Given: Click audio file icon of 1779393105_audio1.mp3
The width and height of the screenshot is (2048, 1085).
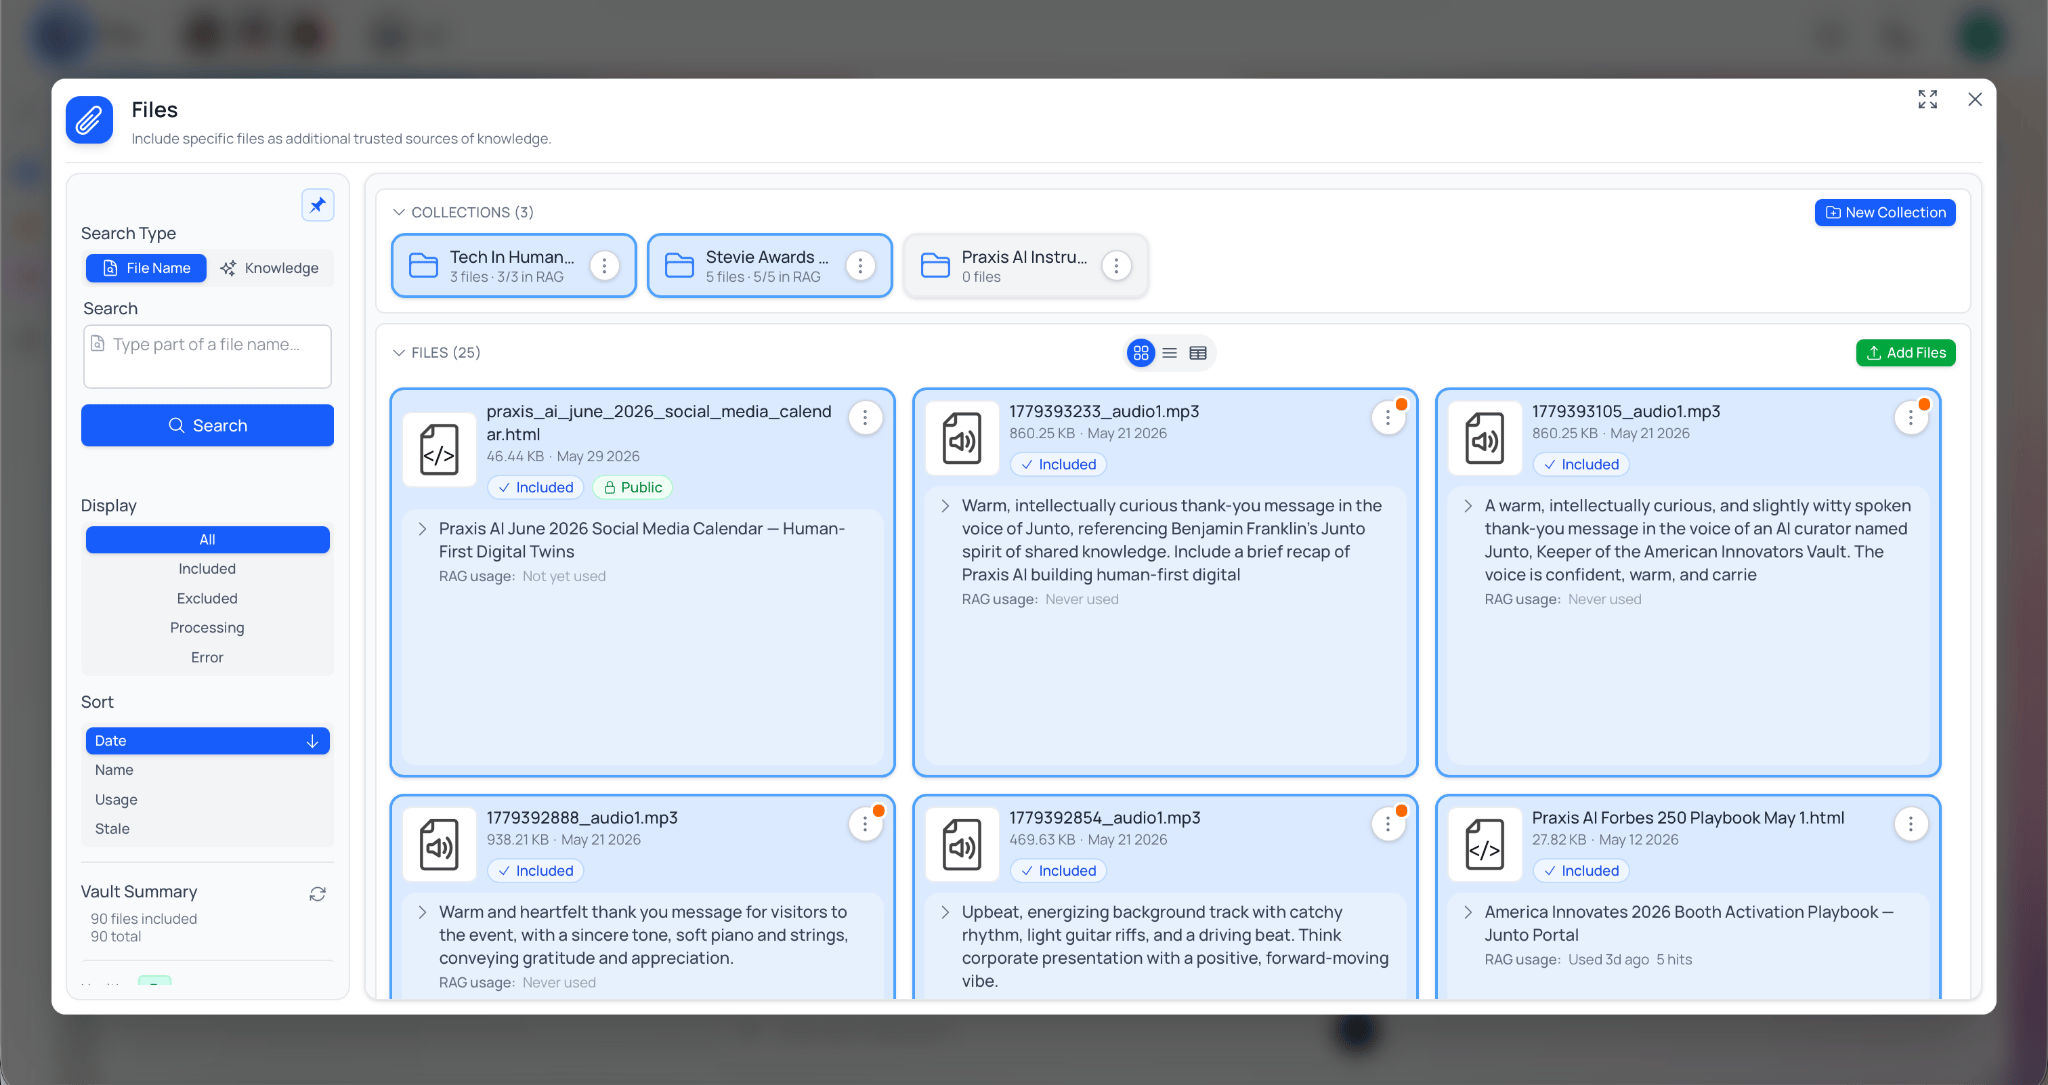Looking at the screenshot, I should point(1484,438).
